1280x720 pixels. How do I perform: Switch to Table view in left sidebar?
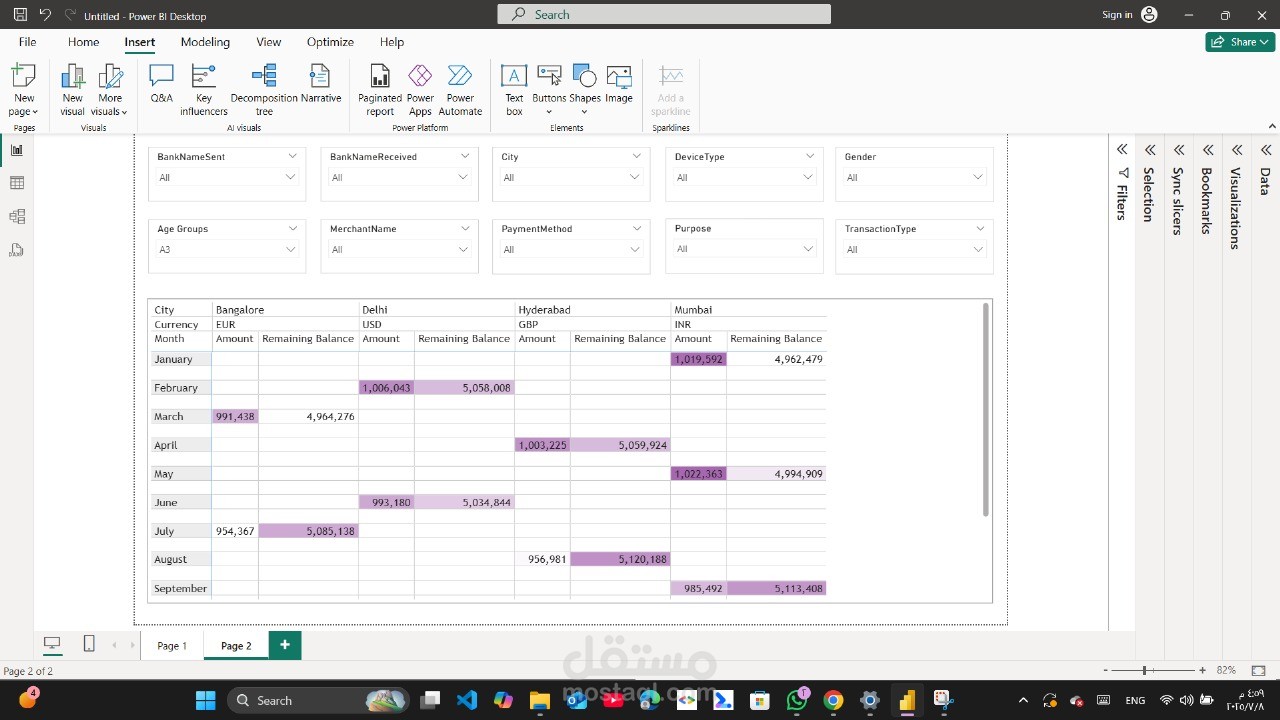(17, 183)
